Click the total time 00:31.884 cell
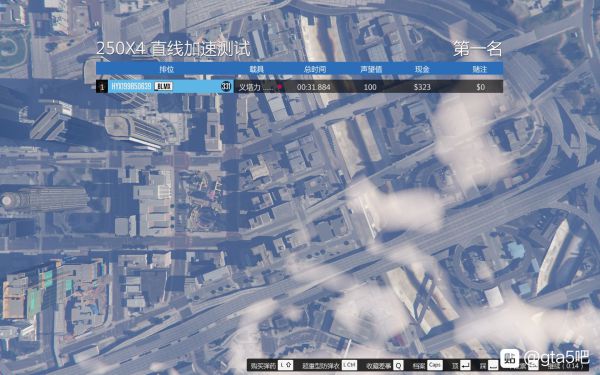This screenshot has height=375, width=600. click(314, 87)
